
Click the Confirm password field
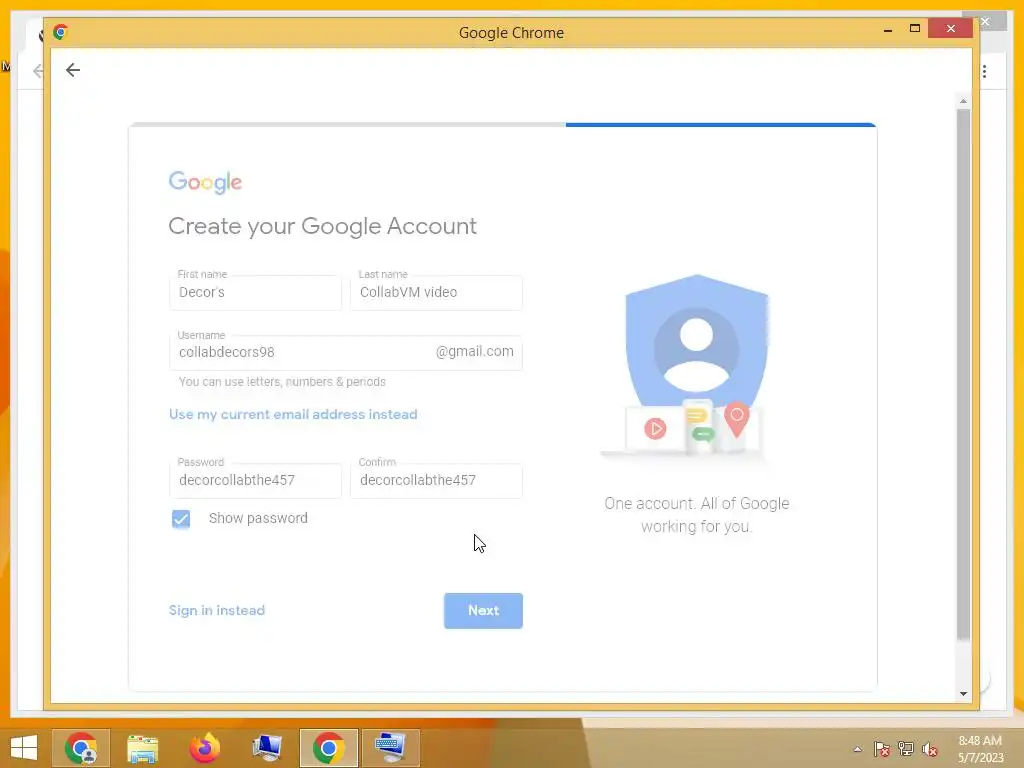[436, 481]
